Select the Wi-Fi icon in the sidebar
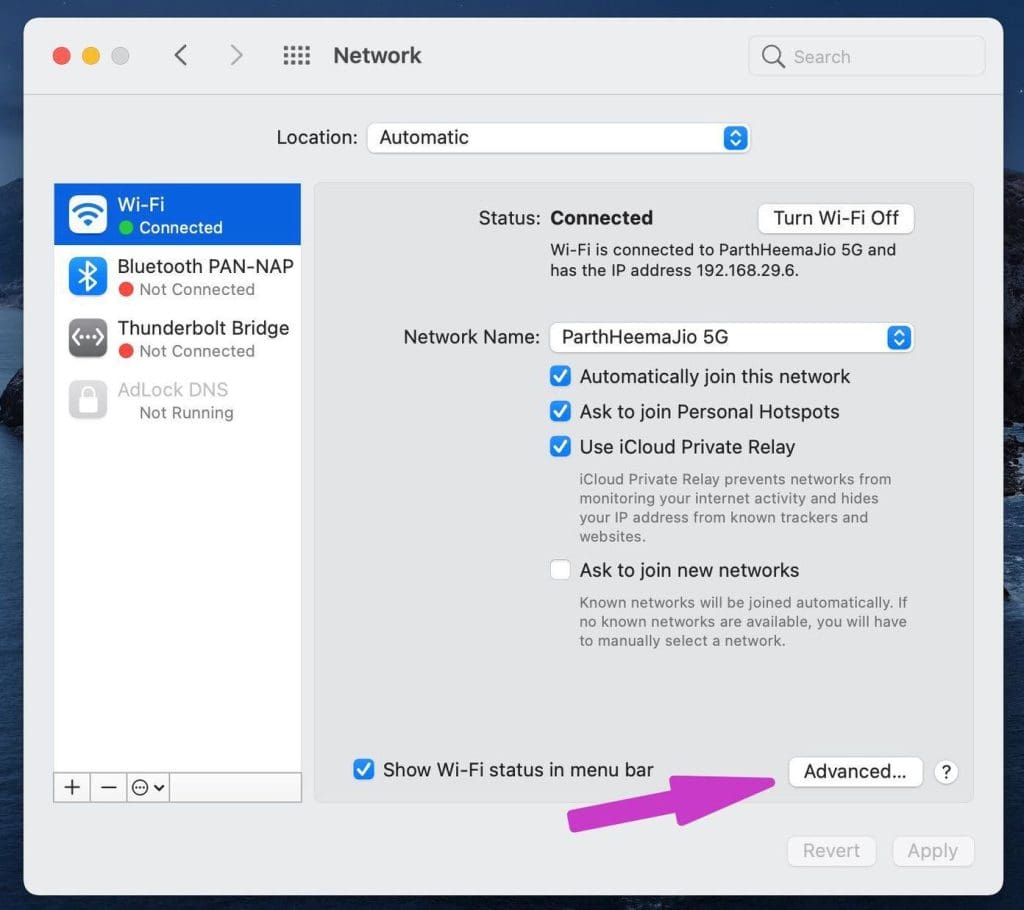This screenshot has height=910, width=1024. coord(88,213)
